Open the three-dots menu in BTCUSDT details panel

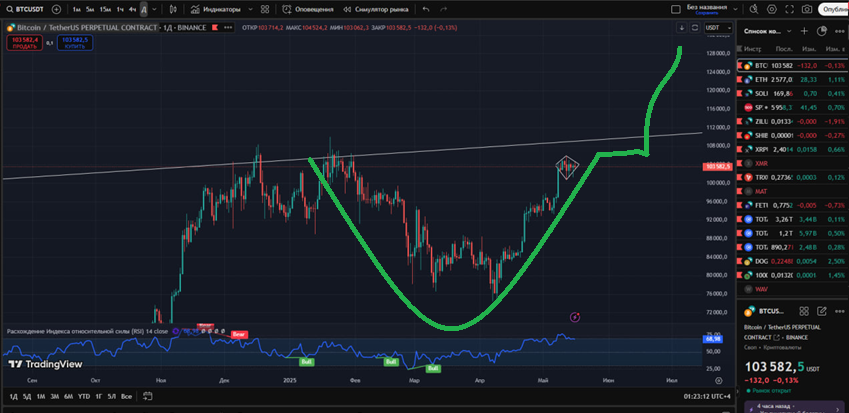point(839,311)
